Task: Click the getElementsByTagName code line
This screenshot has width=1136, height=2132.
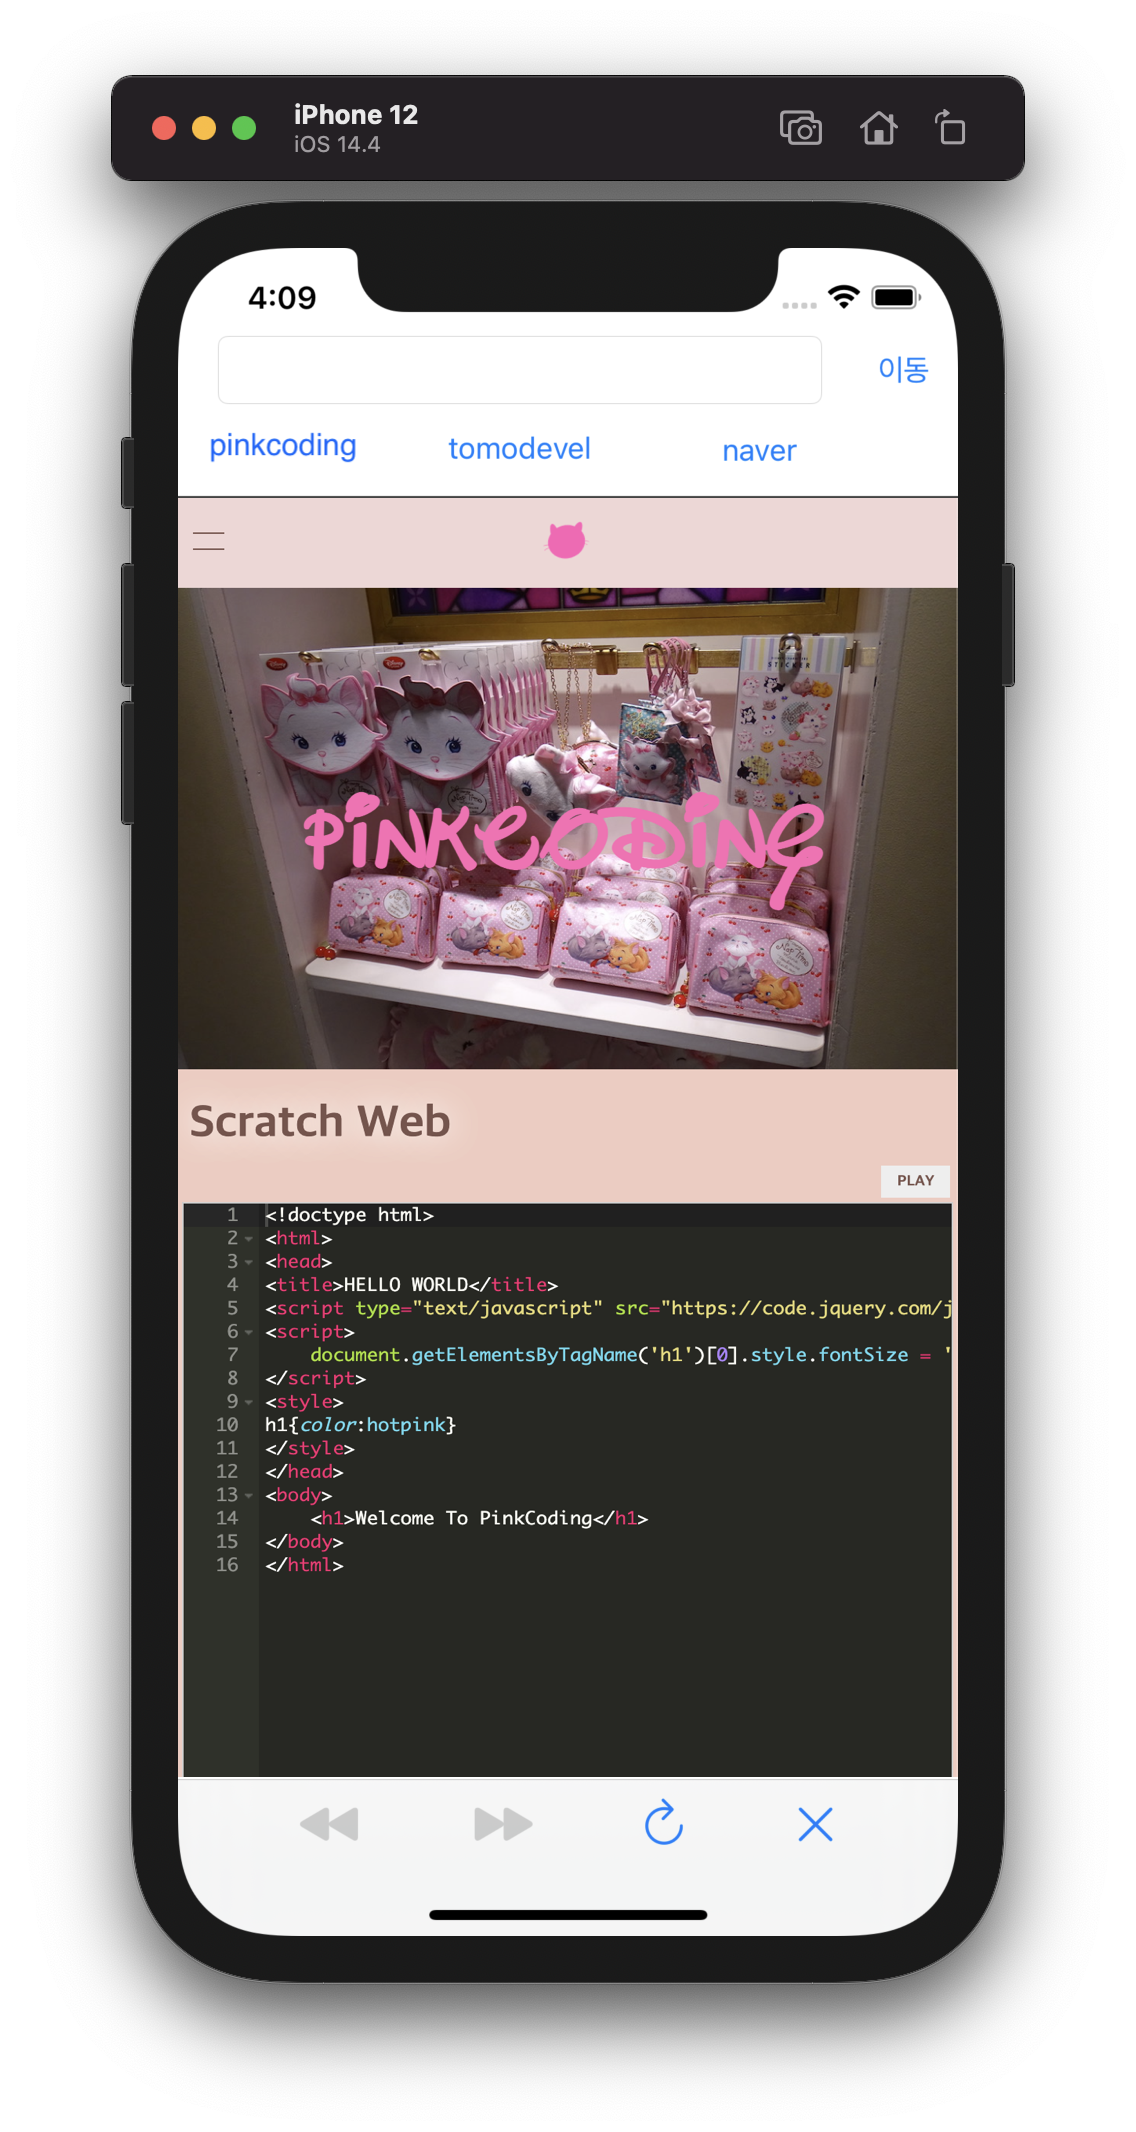Action: pyautogui.click(x=630, y=1355)
